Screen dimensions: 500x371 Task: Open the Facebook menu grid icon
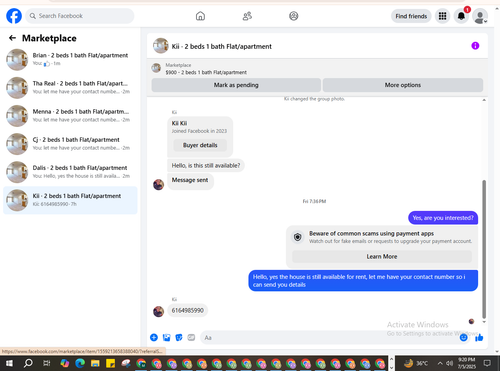tap(442, 16)
